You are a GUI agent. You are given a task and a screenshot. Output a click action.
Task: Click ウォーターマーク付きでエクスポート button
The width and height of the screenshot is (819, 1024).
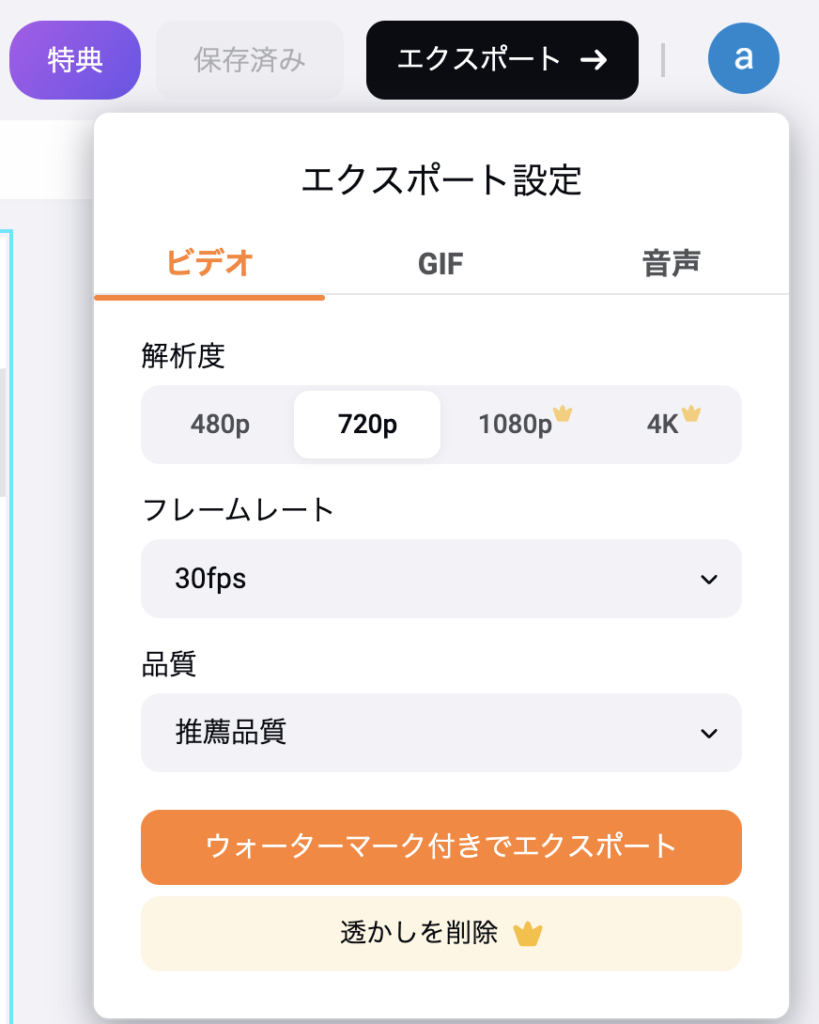441,847
